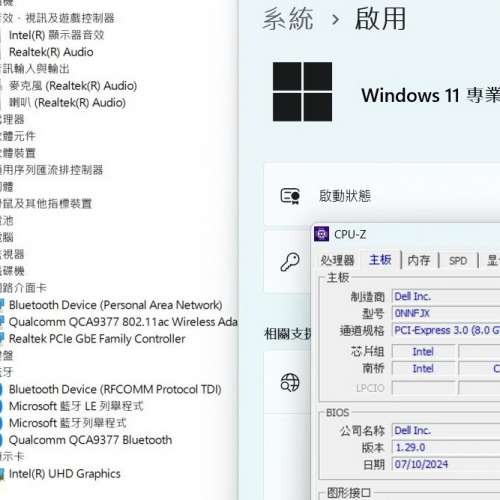Select Microsoft 藍牙 LE 列舉程式
Viewport: 500px width, 500px height.
tap(76, 406)
